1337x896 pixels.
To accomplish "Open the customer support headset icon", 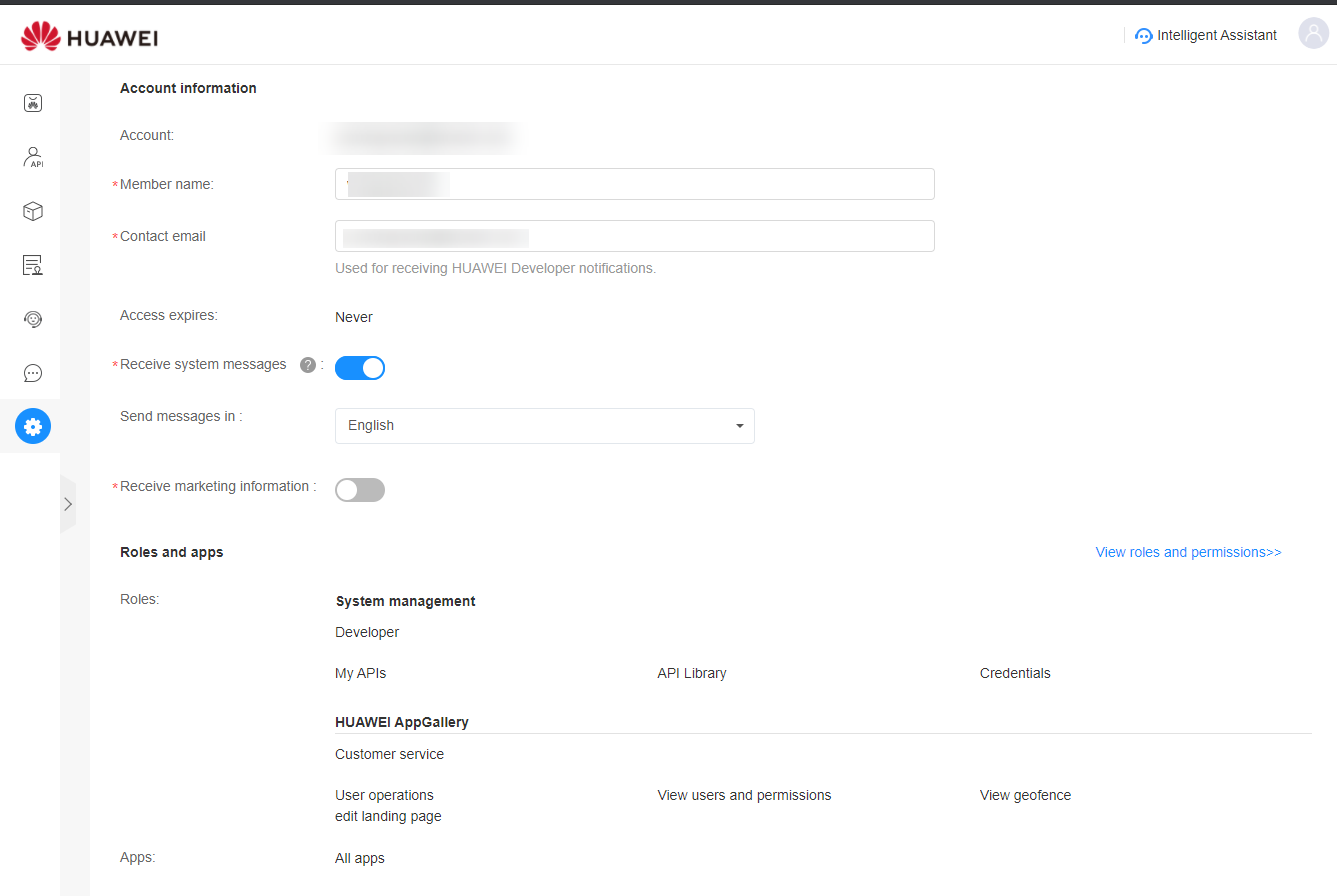I will pyautogui.click(x=33, y=319).
